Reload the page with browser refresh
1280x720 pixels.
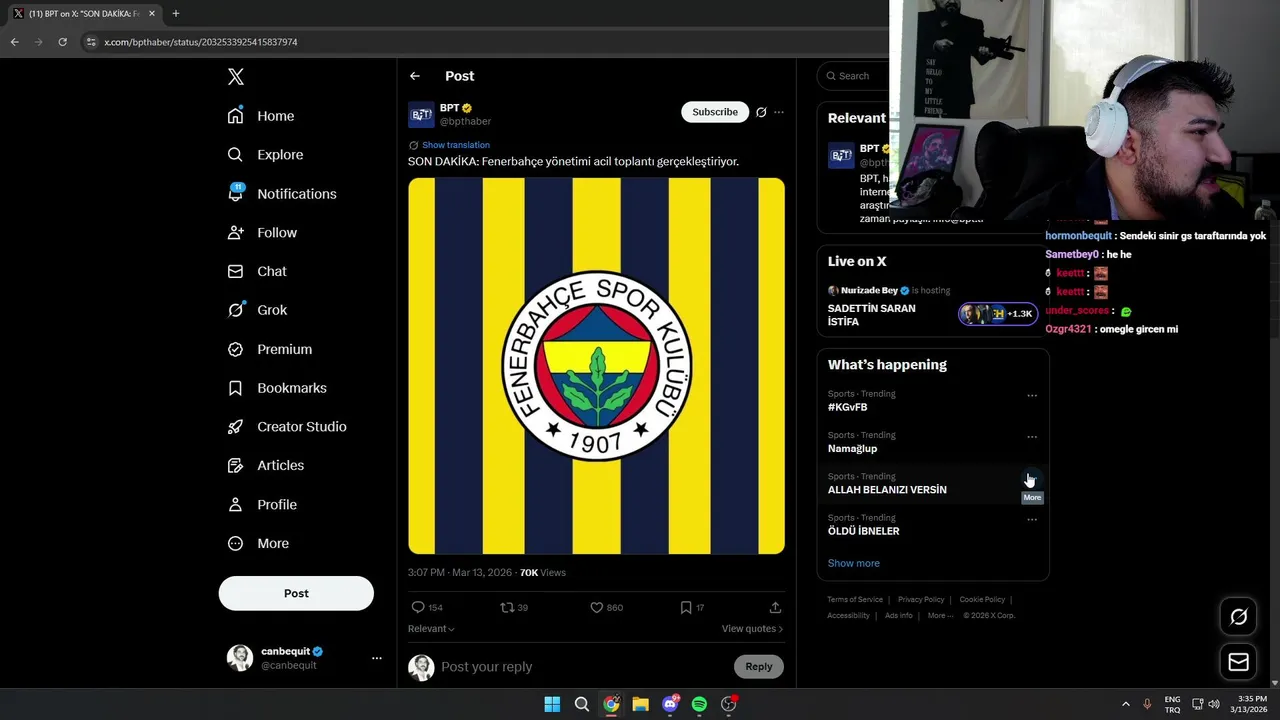coord(62,42)
